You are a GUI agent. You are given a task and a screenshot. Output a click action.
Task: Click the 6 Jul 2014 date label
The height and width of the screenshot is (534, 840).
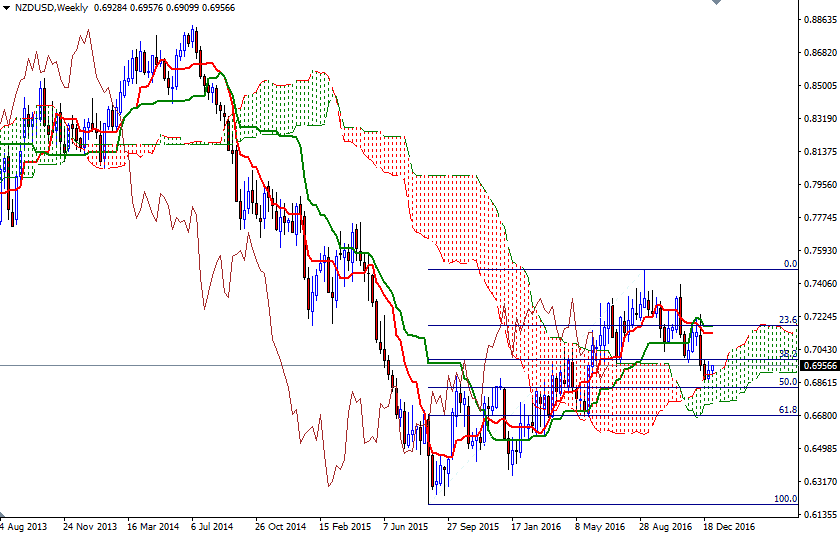[x=212, y=527]
